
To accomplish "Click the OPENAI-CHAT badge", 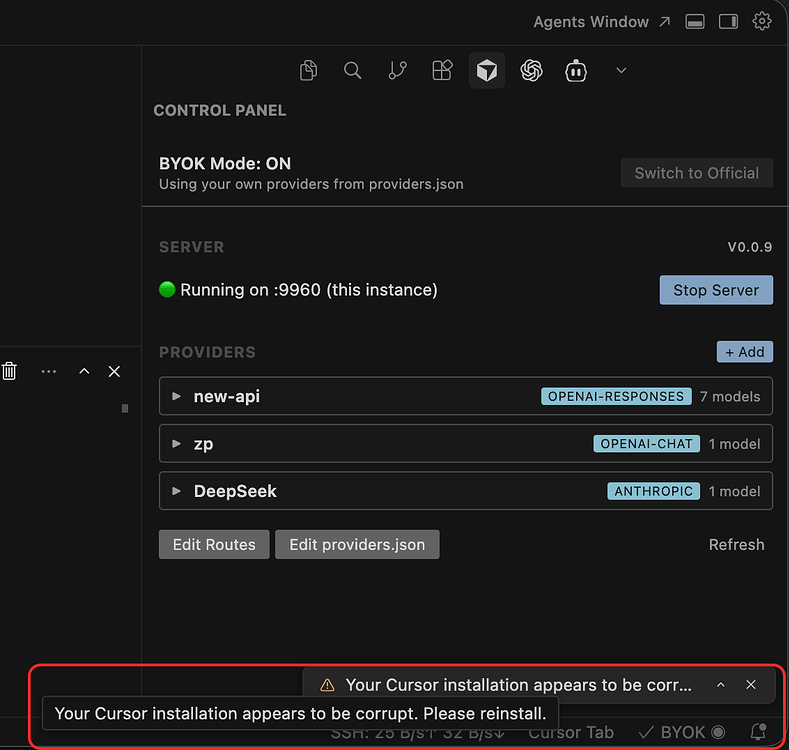I will (x=647, y=443).
